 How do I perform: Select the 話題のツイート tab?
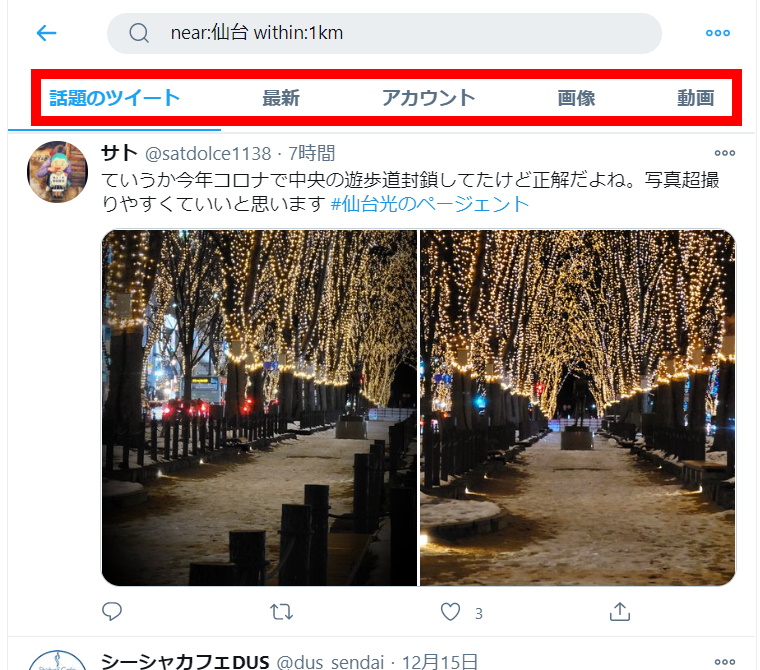click(x=114, y=98)
